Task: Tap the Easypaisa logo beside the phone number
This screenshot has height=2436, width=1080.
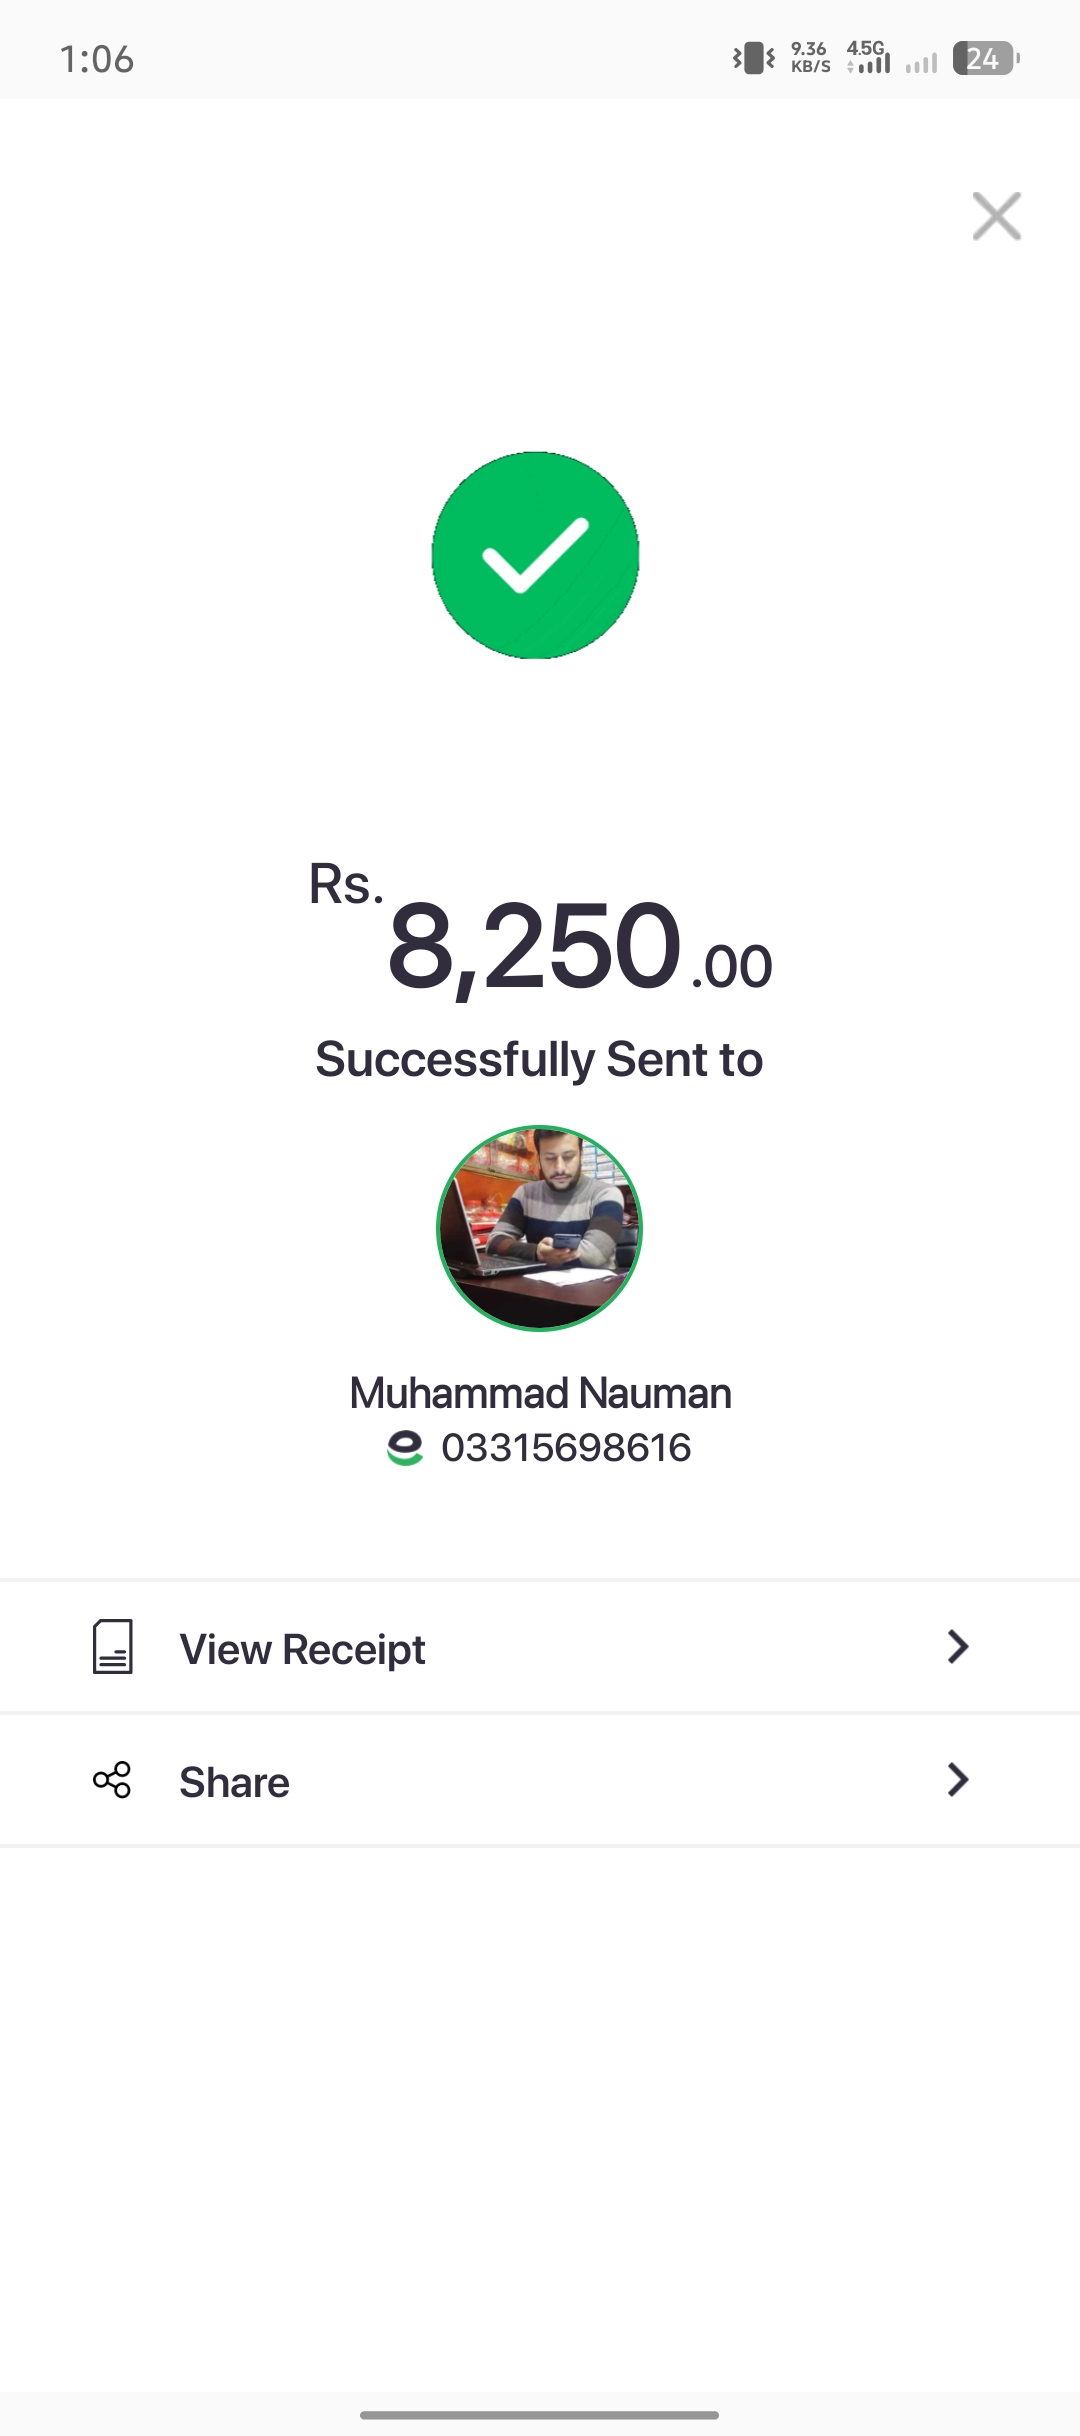Action: (x=405, y=1448)
